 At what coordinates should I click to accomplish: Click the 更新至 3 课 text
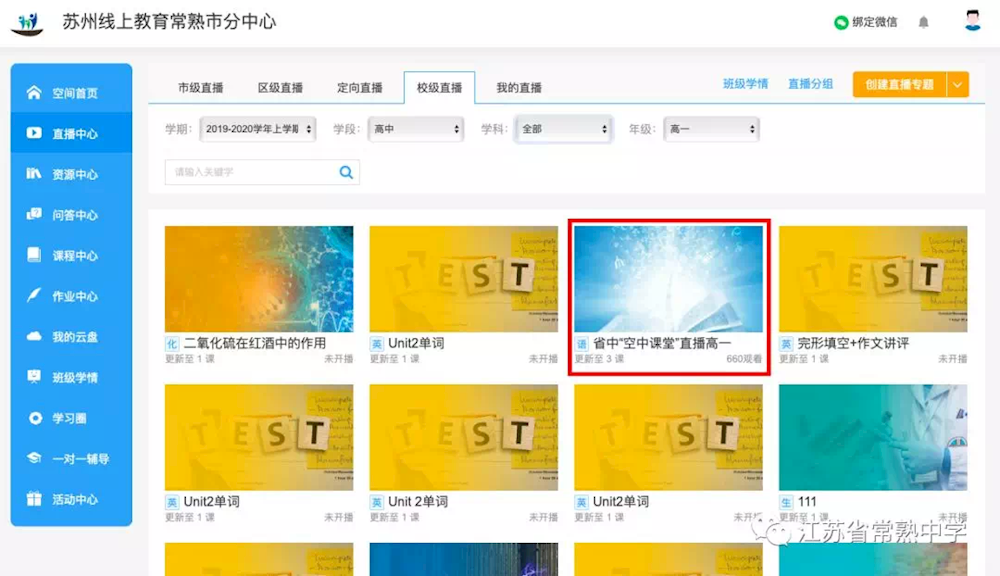pos(599,359)
